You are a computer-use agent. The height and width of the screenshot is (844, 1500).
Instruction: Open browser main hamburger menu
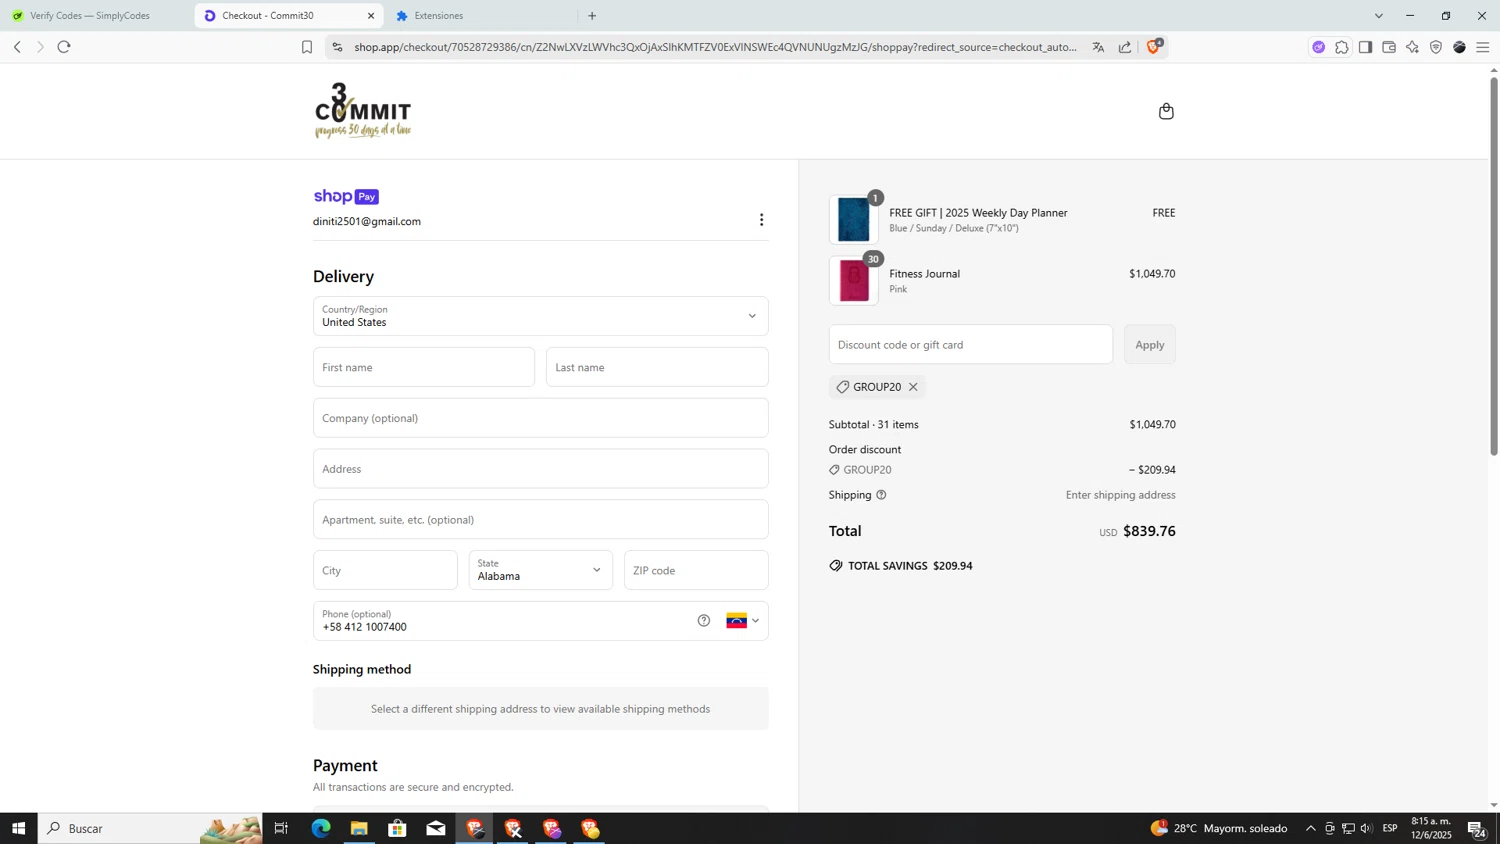click(1483, 47)
